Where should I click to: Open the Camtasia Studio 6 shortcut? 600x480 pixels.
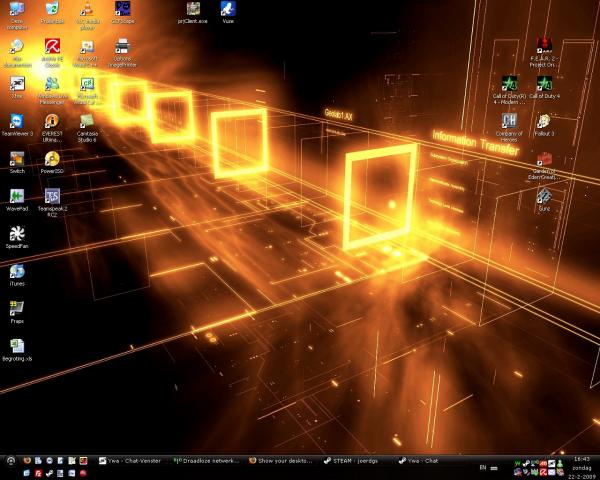pos(86,122)
